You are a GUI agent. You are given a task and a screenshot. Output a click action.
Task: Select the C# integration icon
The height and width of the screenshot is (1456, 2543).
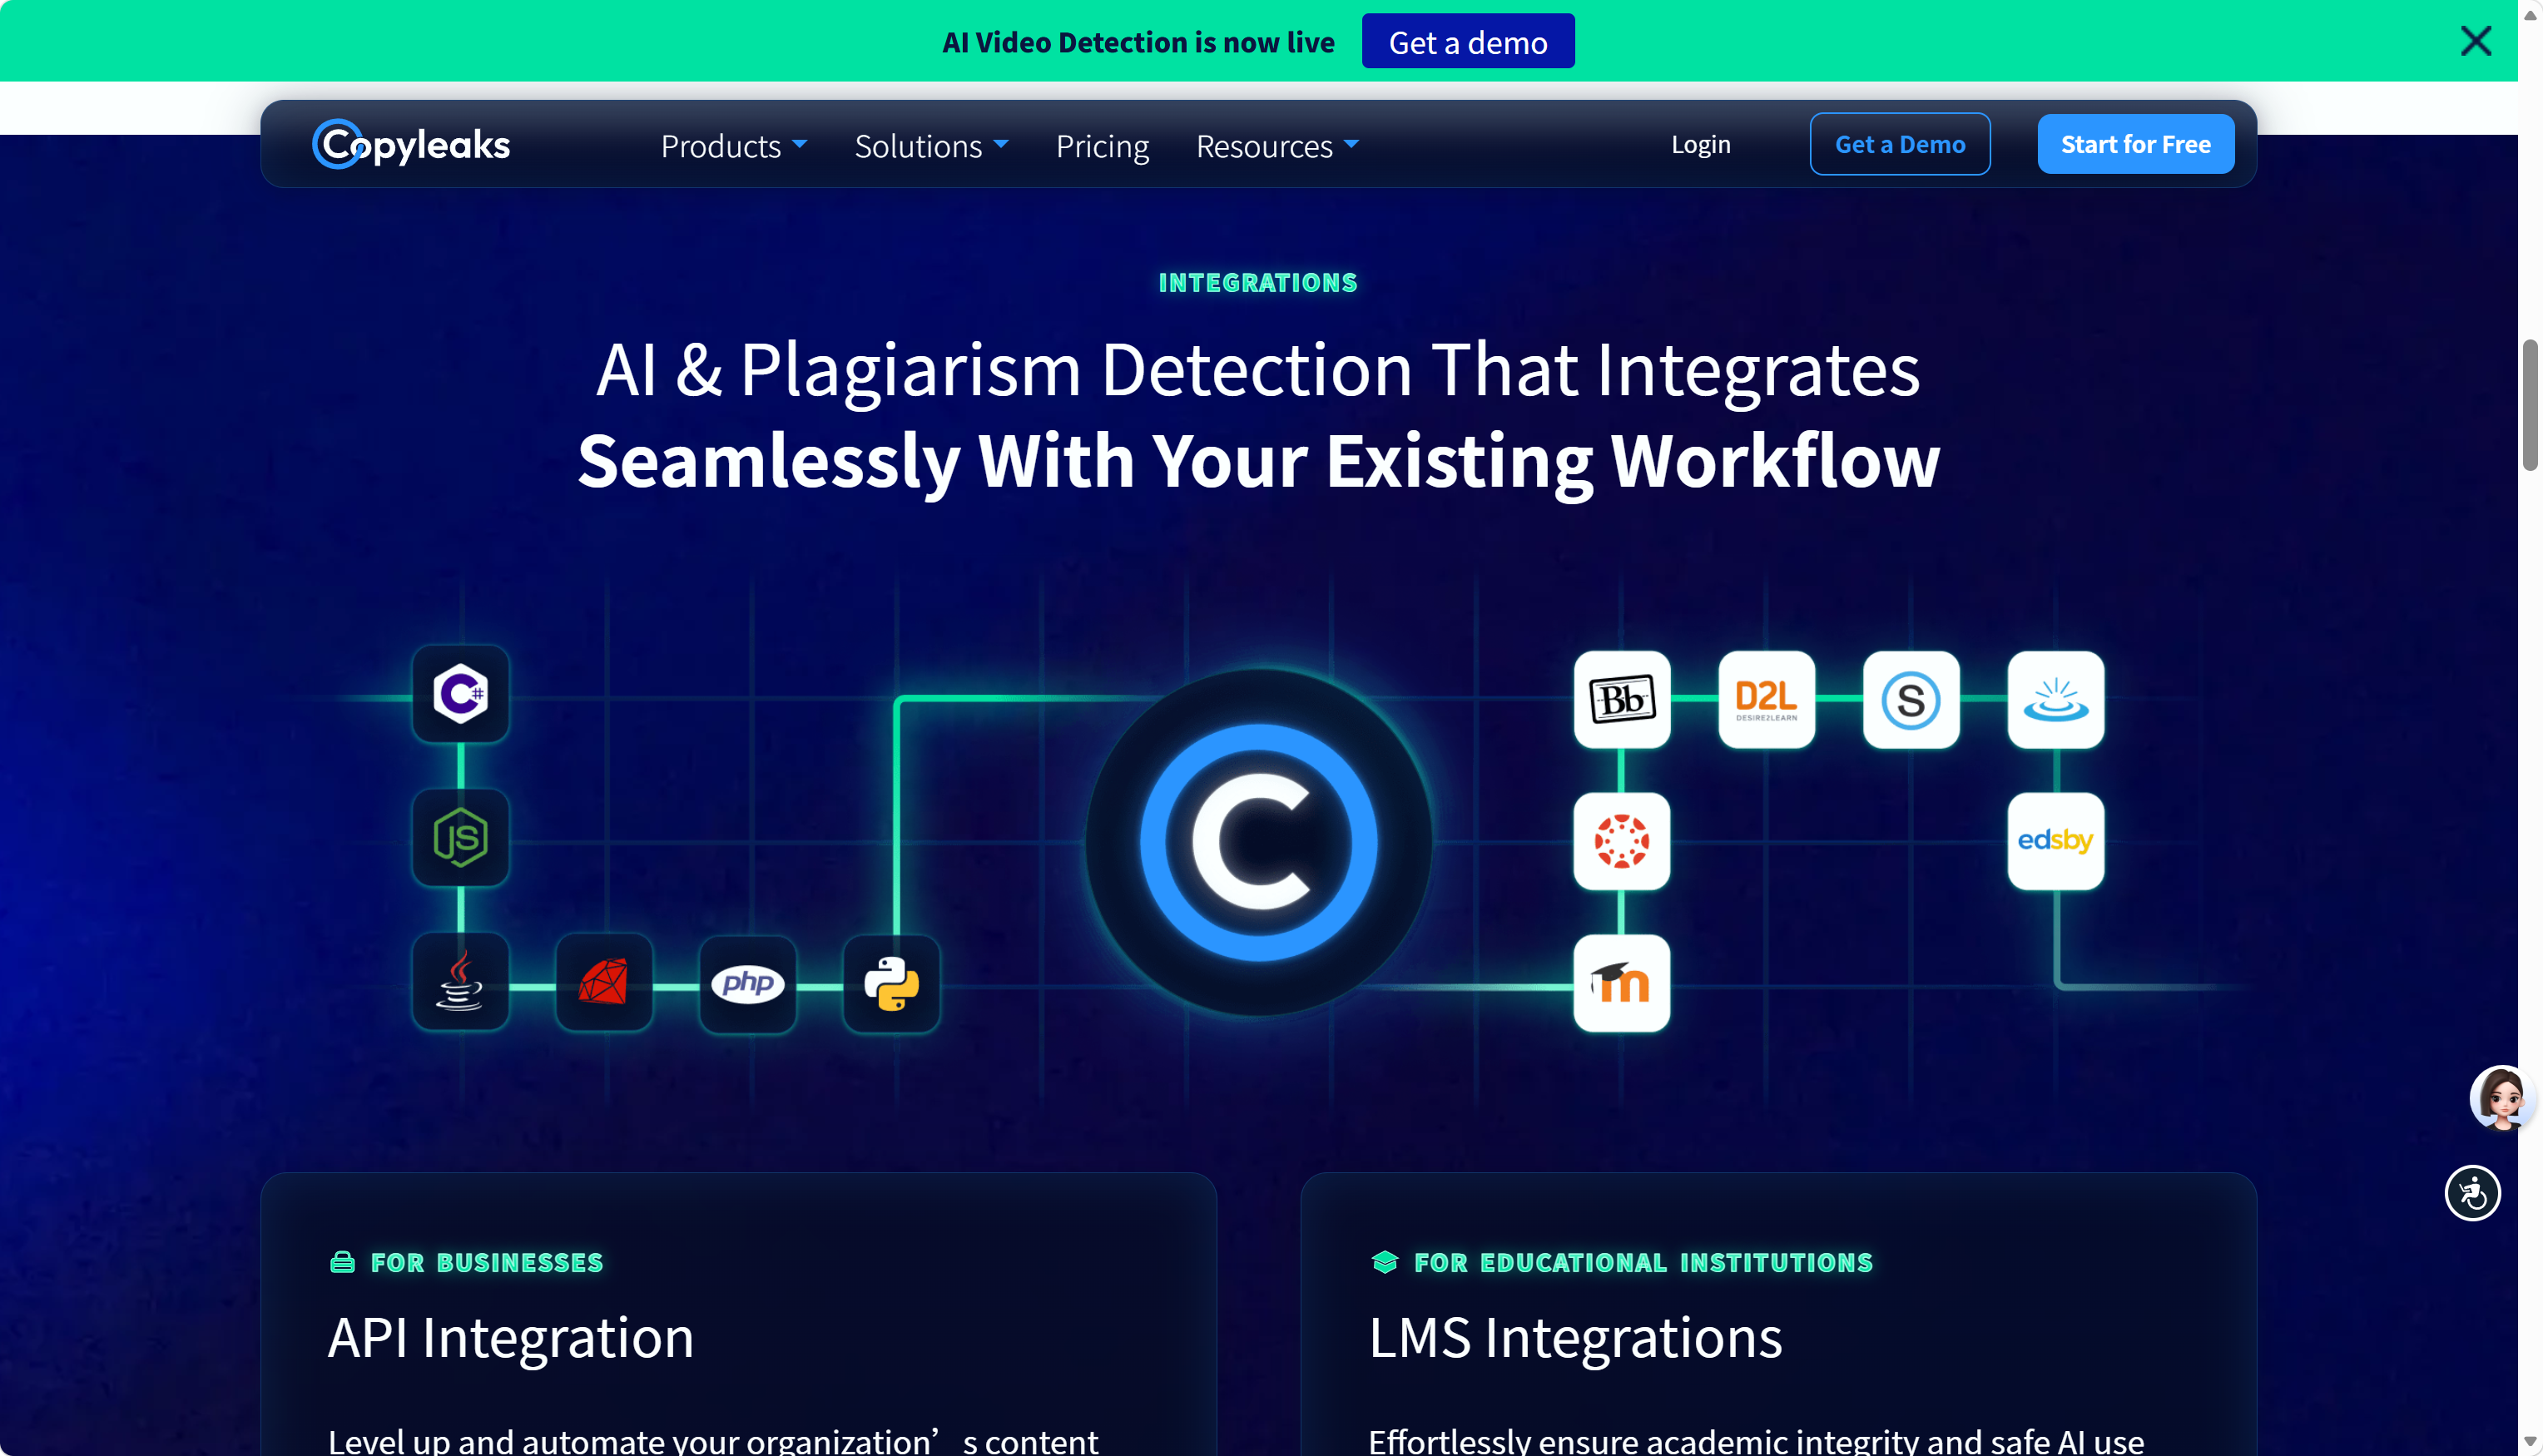tap(460, 694)
